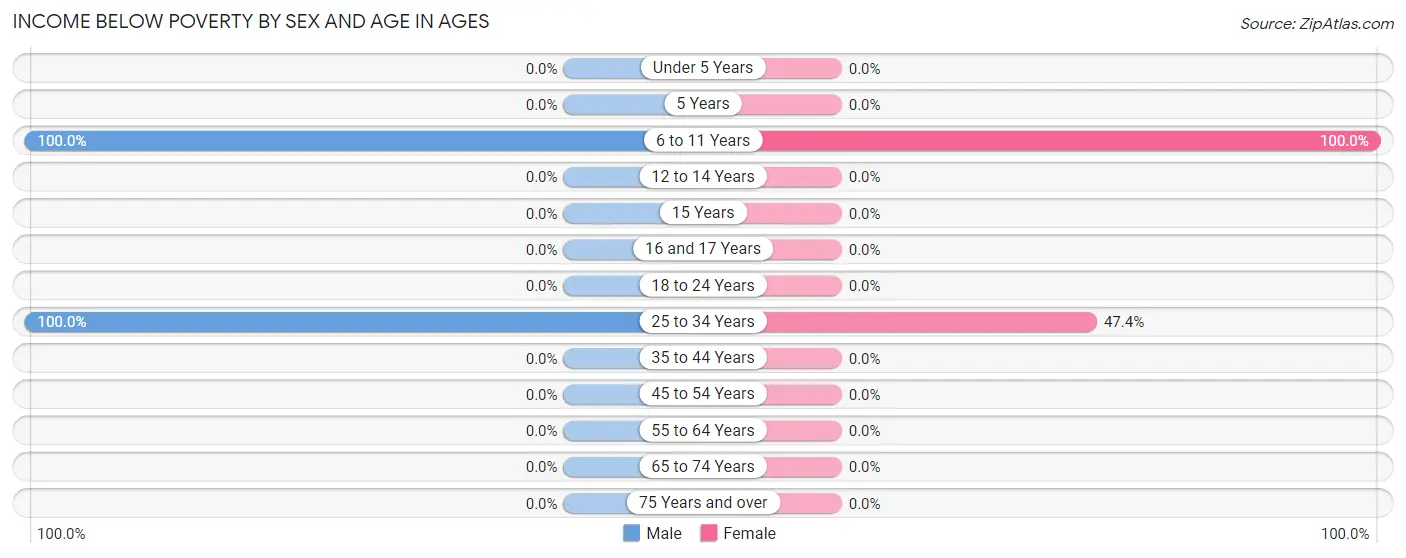Screen dimensions: 1406x558
Task: Click the male 6 to 11 Years bar
Action: pyautogui.click(x=335, y=141)
